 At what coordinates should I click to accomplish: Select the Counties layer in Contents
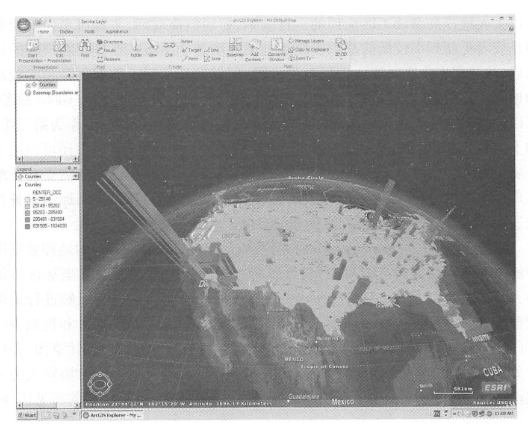pos(47,85)
